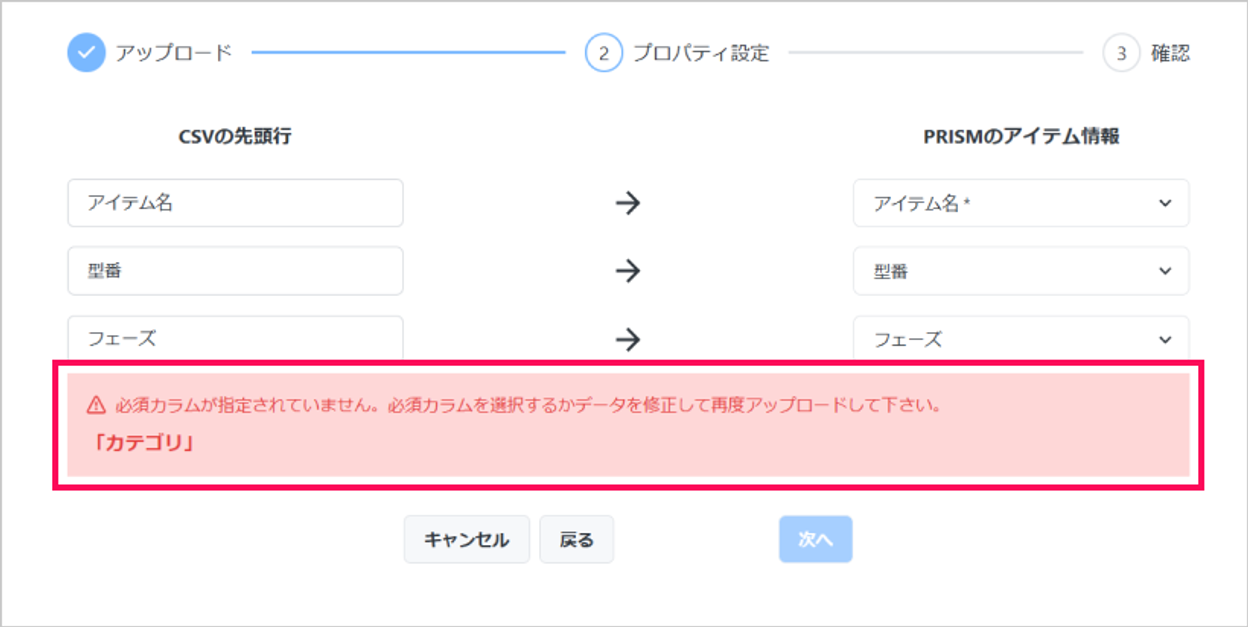The width and height of the screenshot is (1248, 627).
Task: Click the 「カテゴリ」 missing column text
Action: [141, 442]
